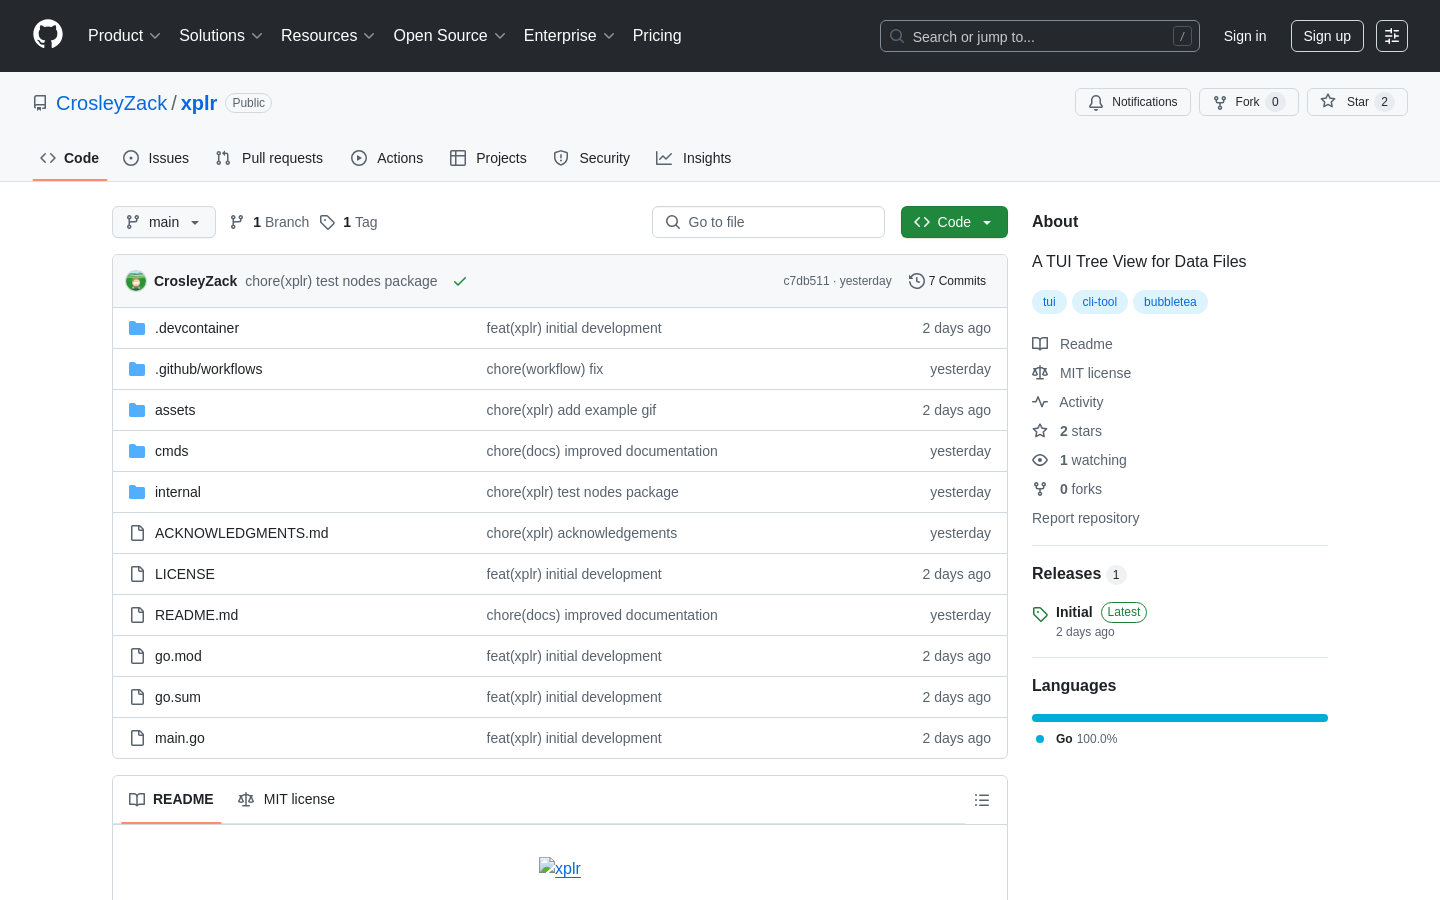Open commit hash c7db511
Image resolution: width=1440 pixels, height=900 pixels.
pos(806,281)
